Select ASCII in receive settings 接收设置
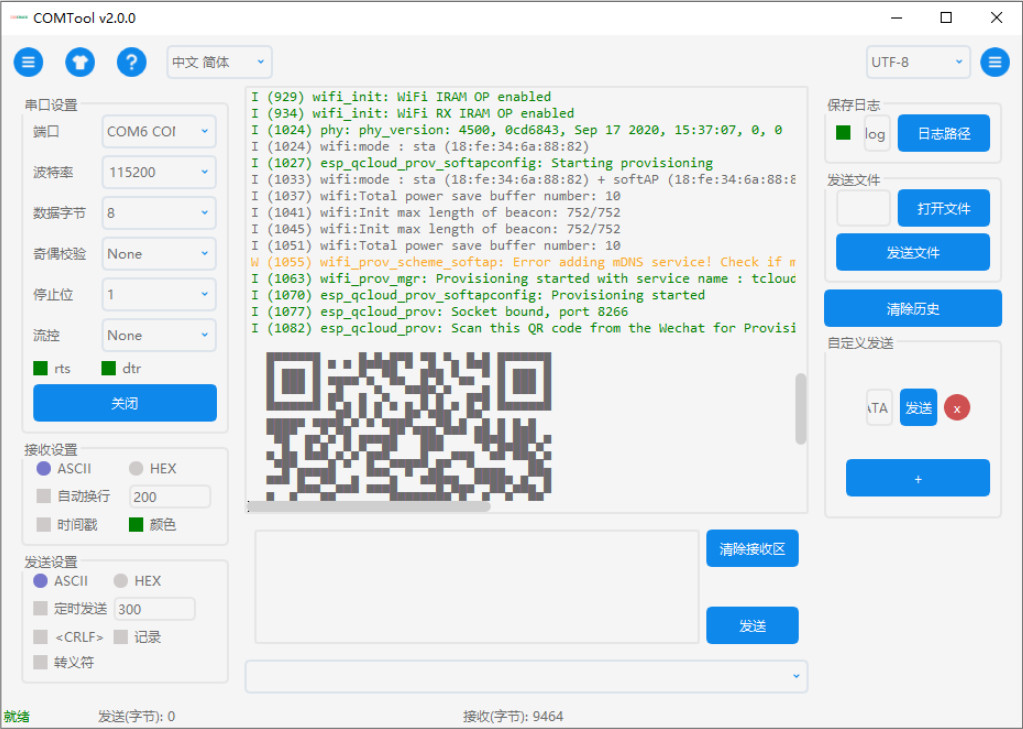1023x729 pixels. point(44,469)
